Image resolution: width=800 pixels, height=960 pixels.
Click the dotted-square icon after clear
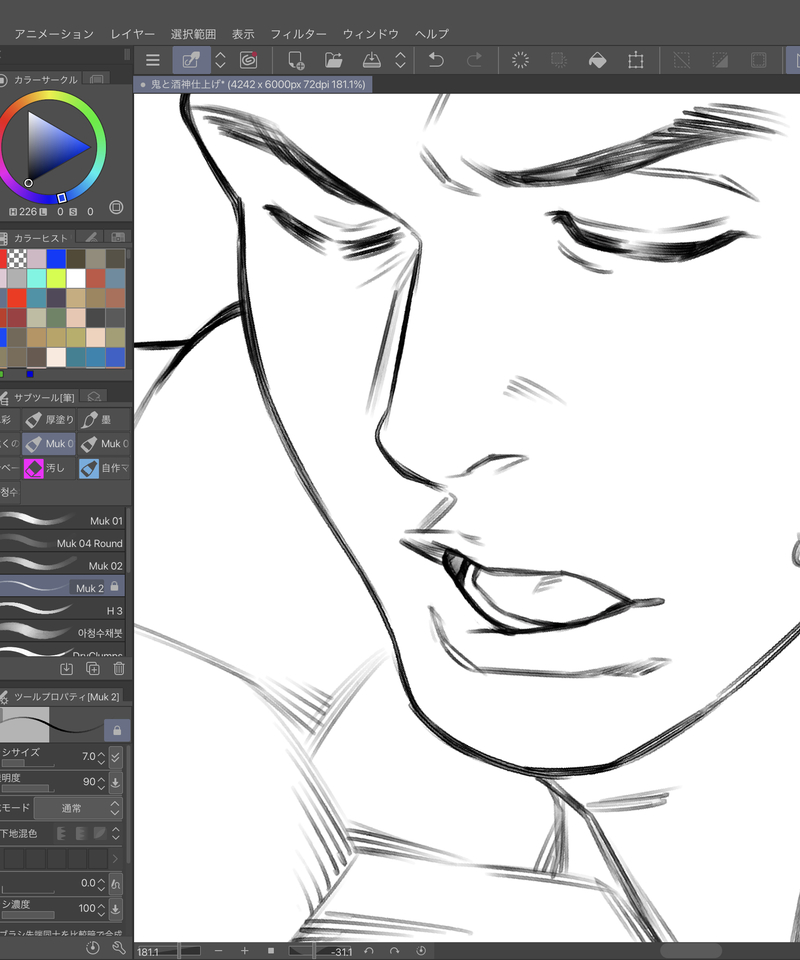point(559,60)
